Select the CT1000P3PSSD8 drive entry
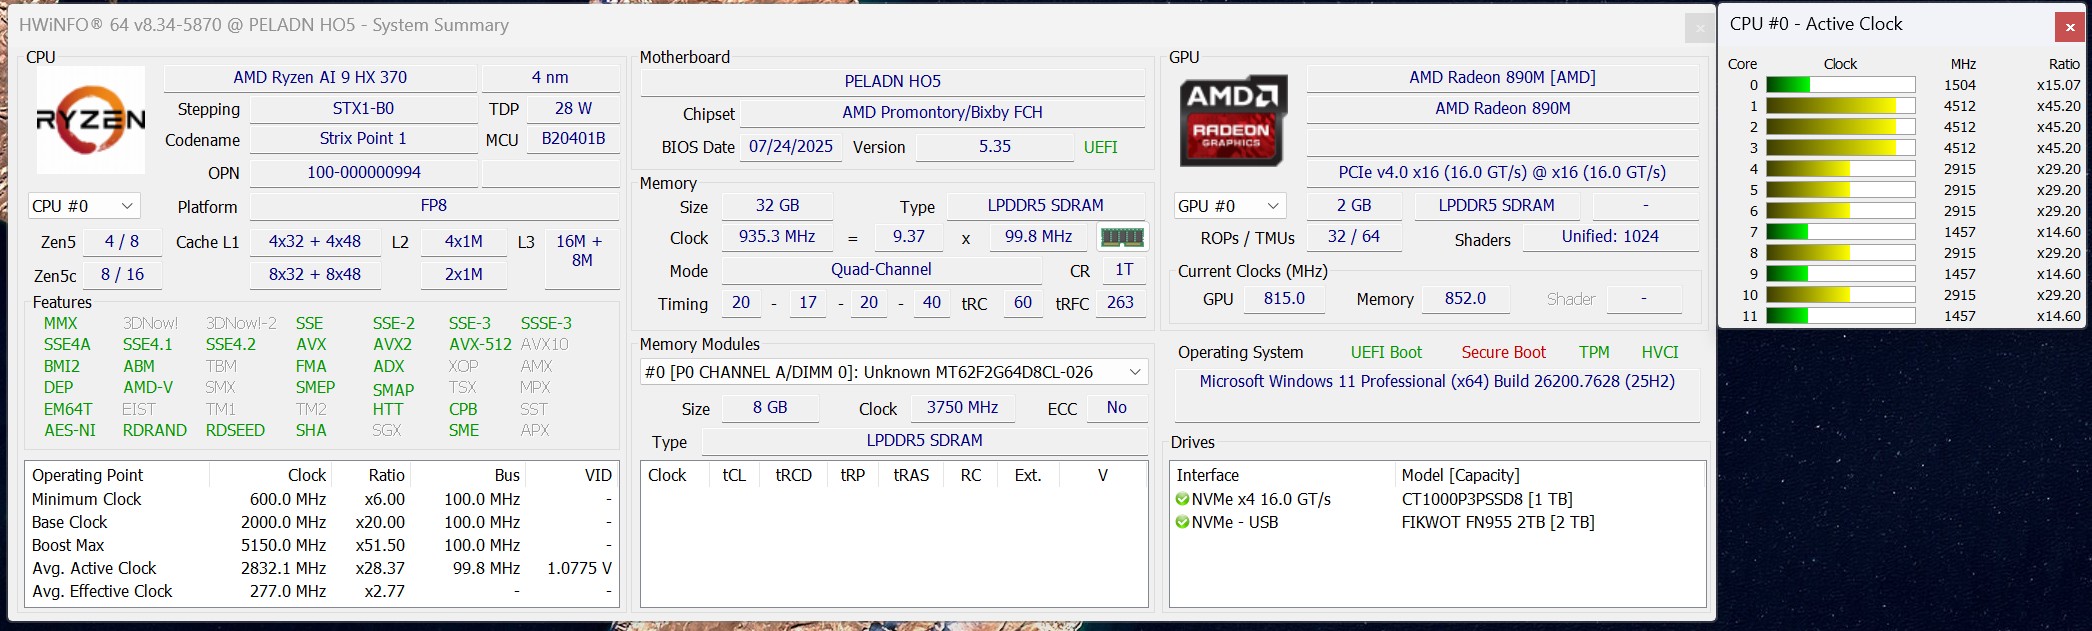This screenshot has height=631, width=2092. tap(1486, 499)
